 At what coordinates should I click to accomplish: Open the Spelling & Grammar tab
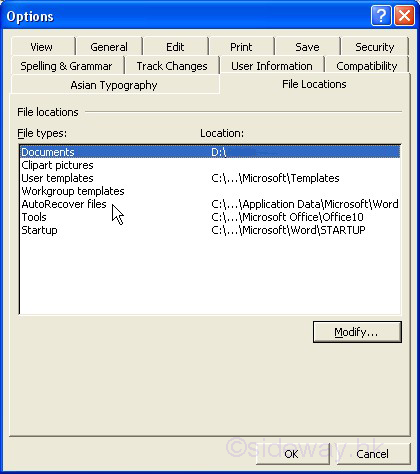[x=67, y=66]
